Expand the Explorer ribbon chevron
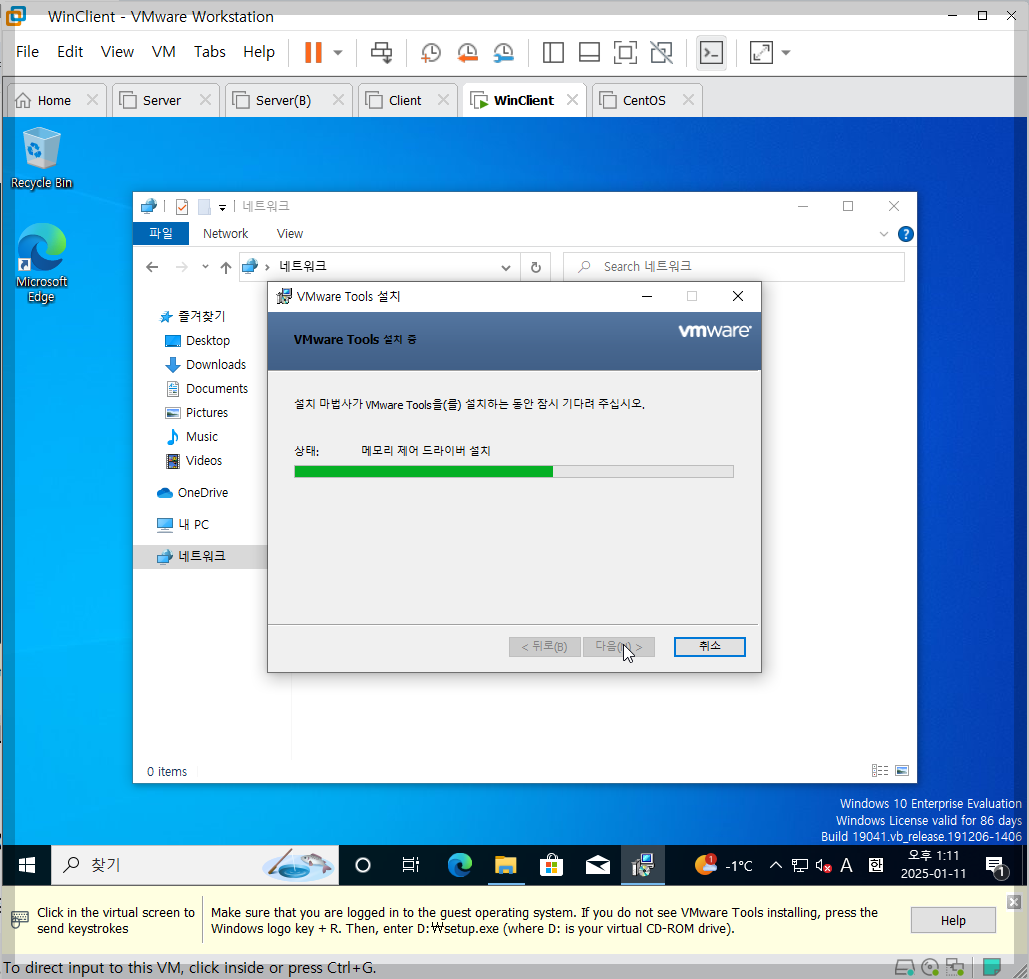Viewport: 1029px width, 979px height. (883, 234)
